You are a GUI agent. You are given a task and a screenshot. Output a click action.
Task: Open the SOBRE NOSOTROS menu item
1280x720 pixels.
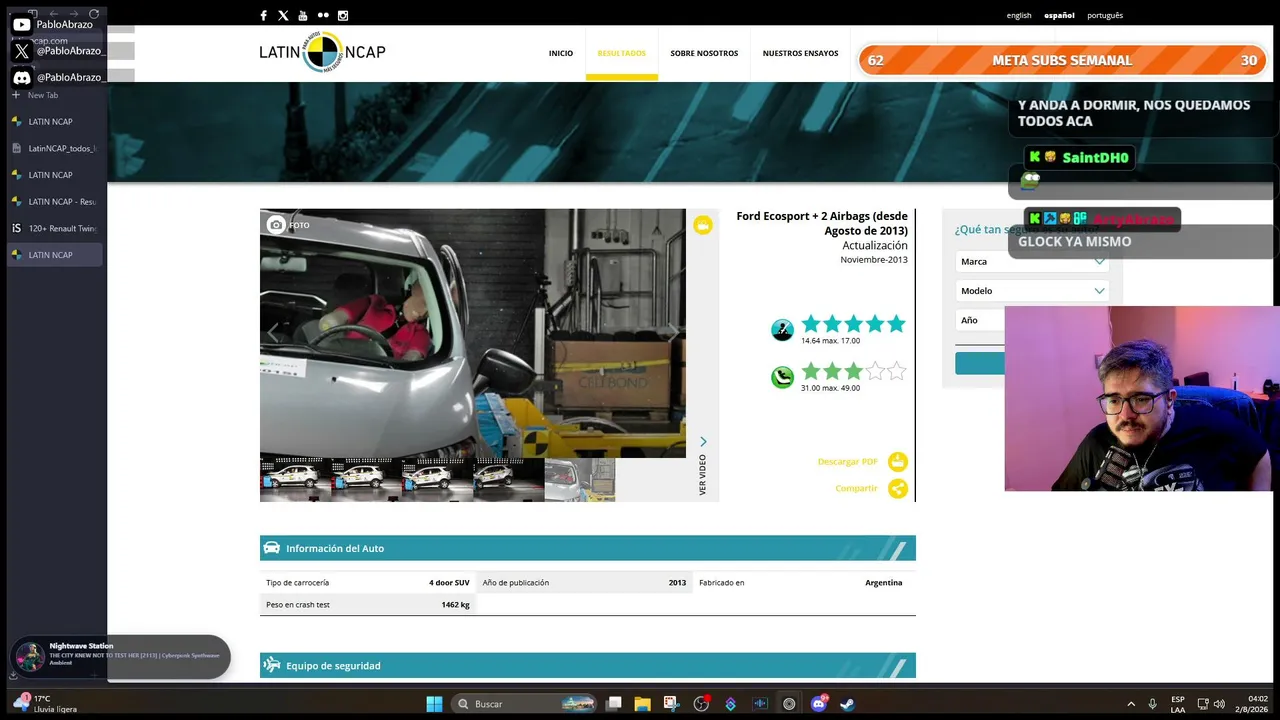coord(704,53)
